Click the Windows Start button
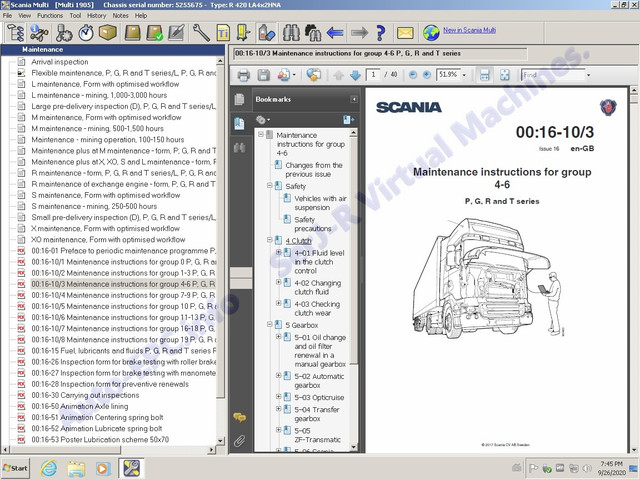The image size is (640, 480). [15, 468]
